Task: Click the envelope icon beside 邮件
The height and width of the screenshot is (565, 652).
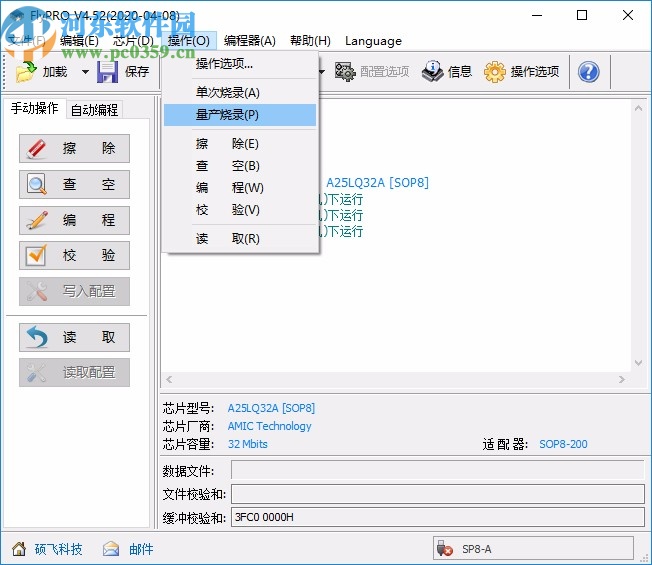Action: click(111, 549)
